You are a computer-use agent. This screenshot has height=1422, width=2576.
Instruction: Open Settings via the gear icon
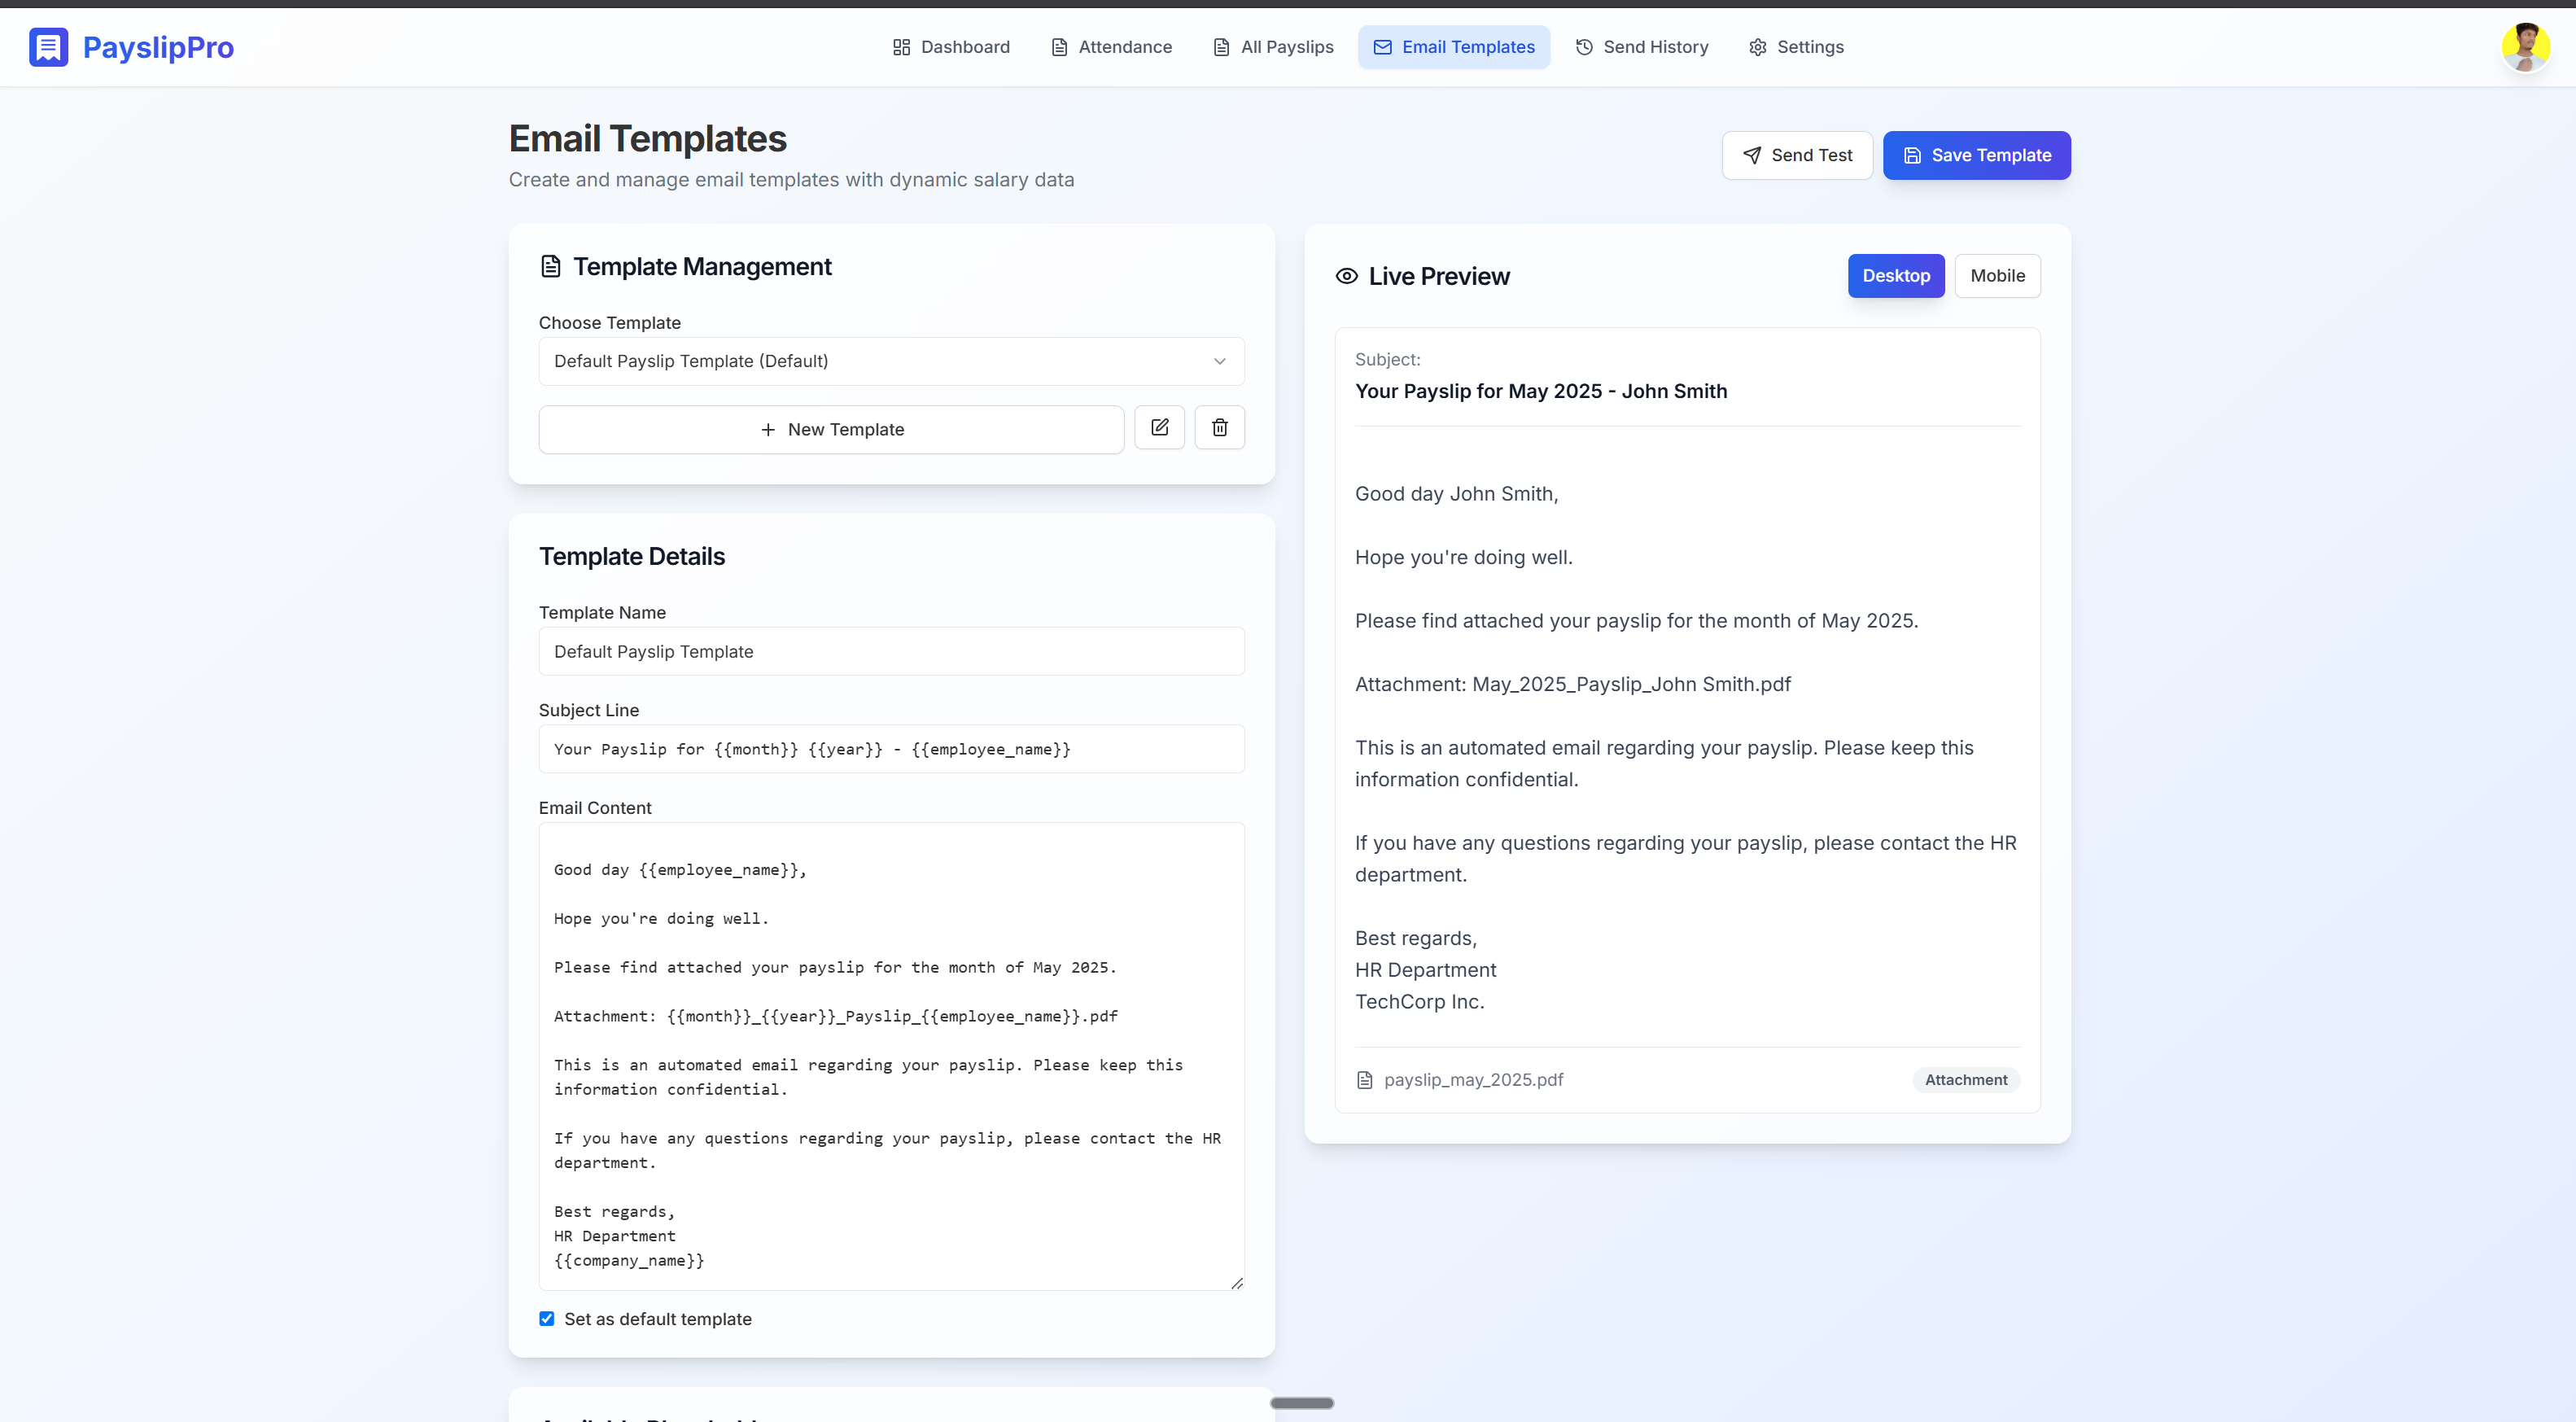(1757, 47)
